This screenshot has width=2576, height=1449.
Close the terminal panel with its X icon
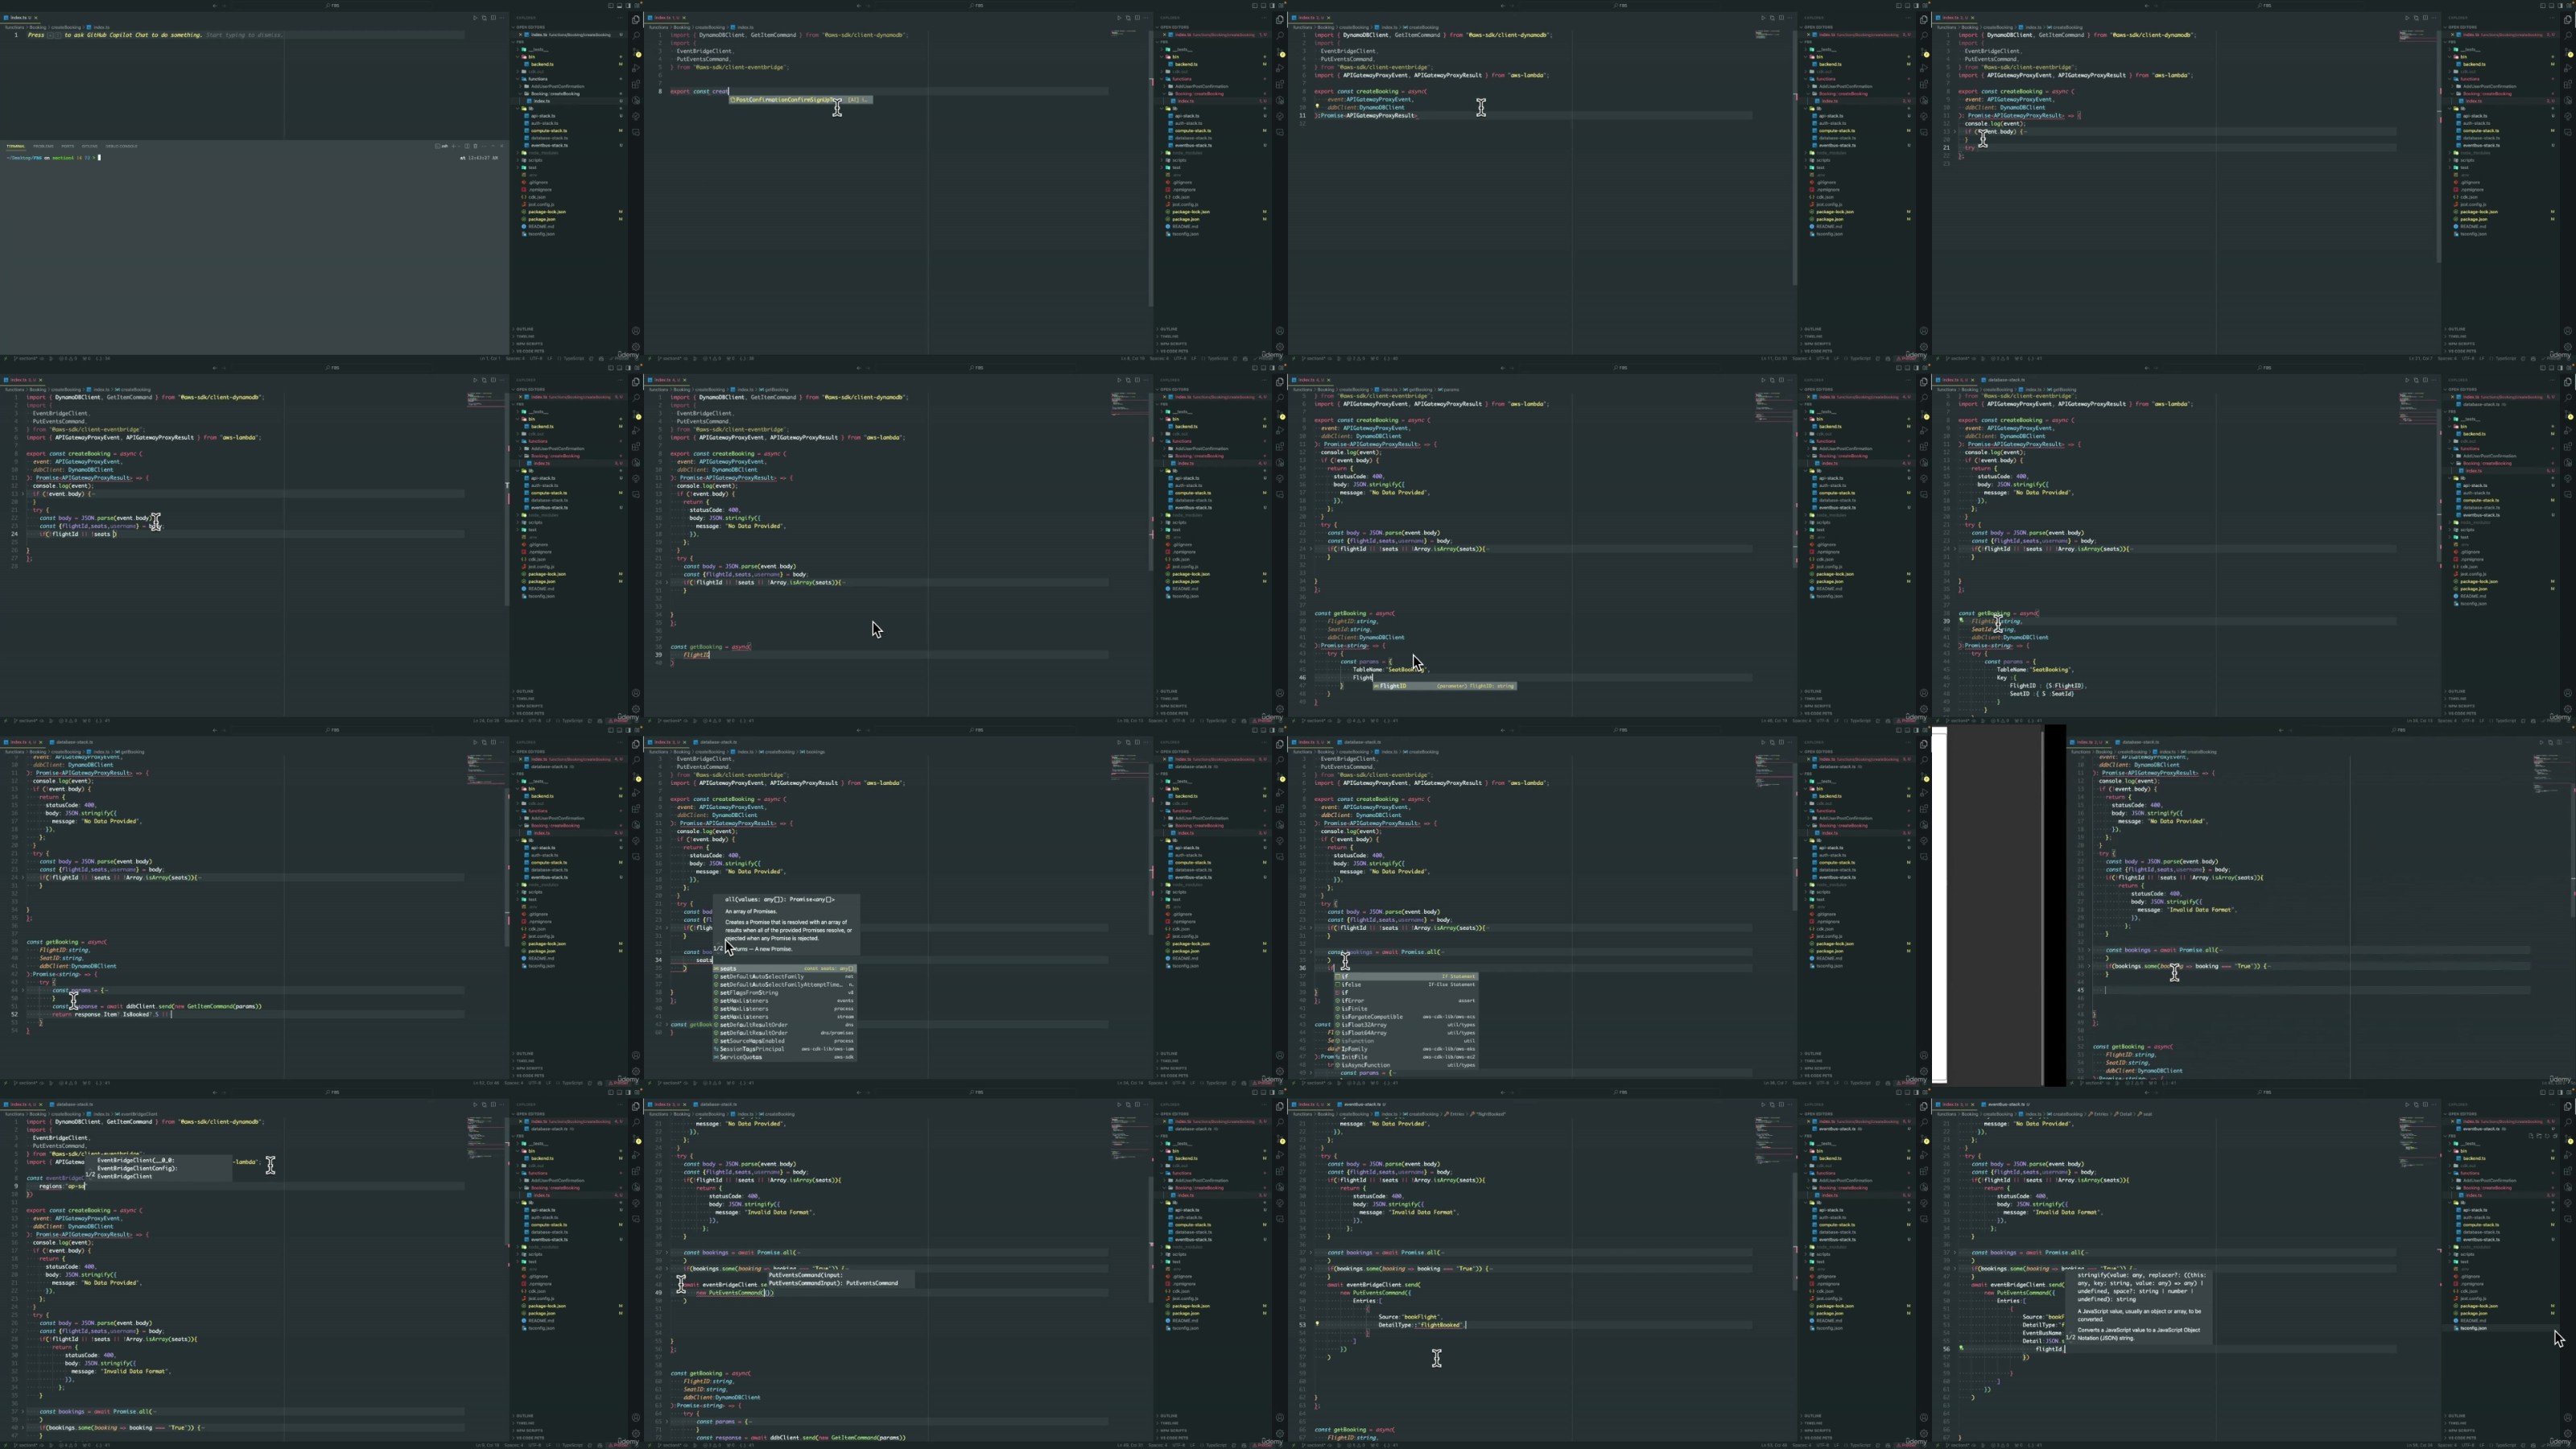[x=502, y=147]
